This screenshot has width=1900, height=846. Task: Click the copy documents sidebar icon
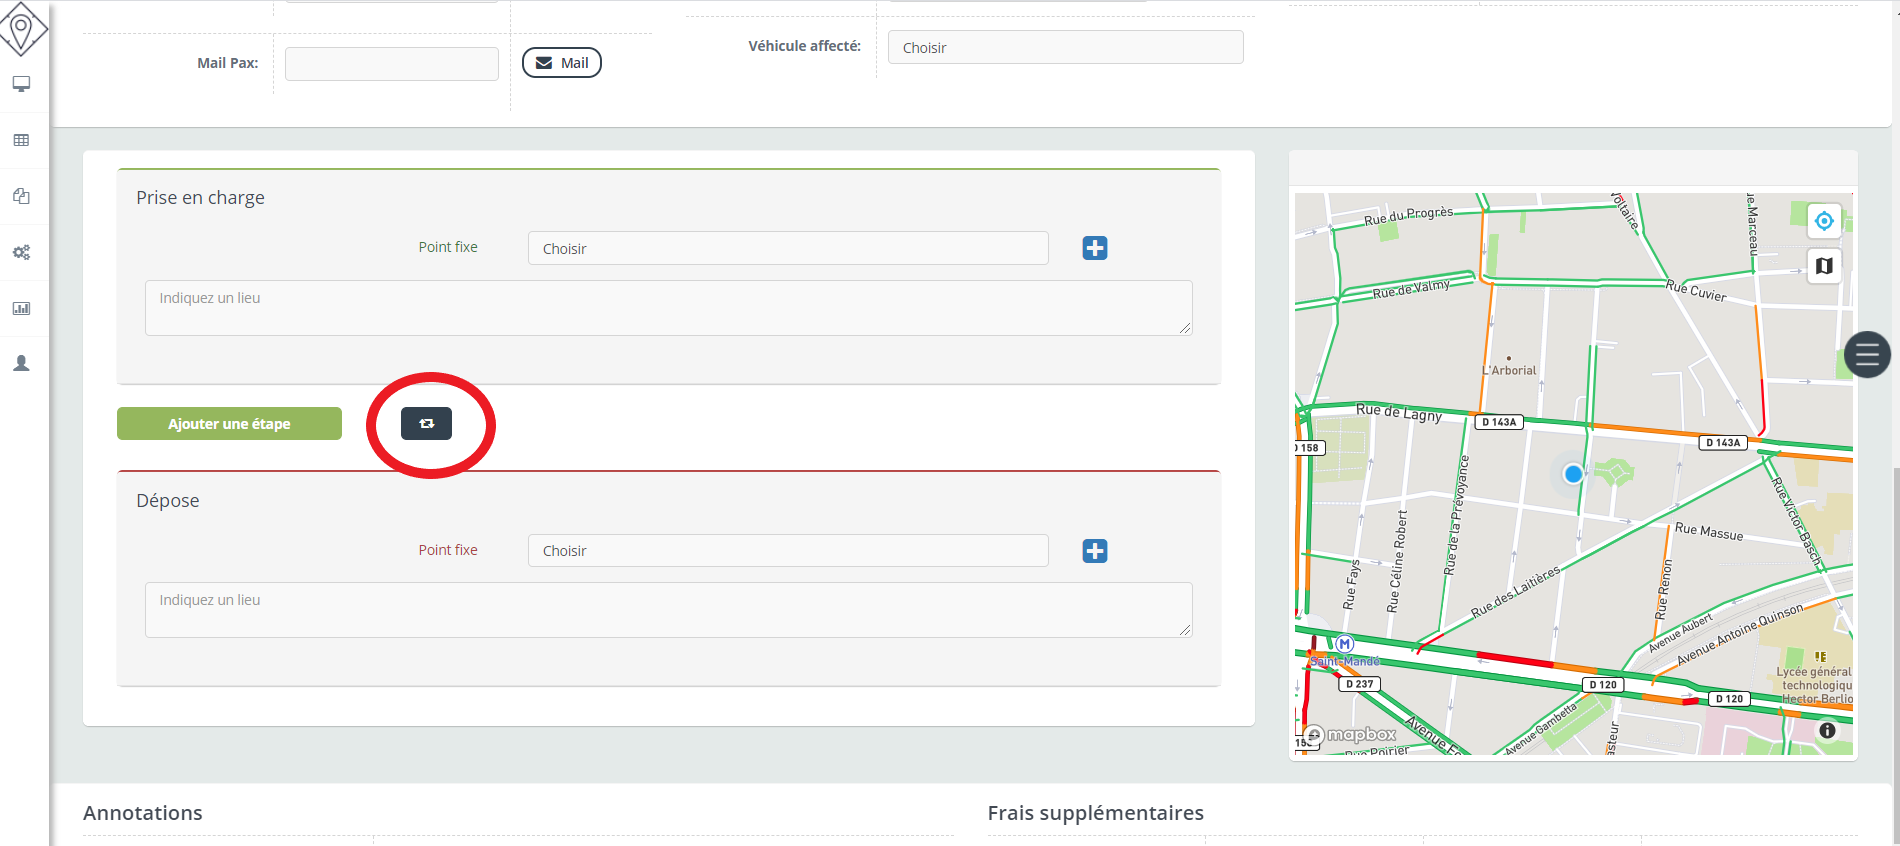point(21,196)
